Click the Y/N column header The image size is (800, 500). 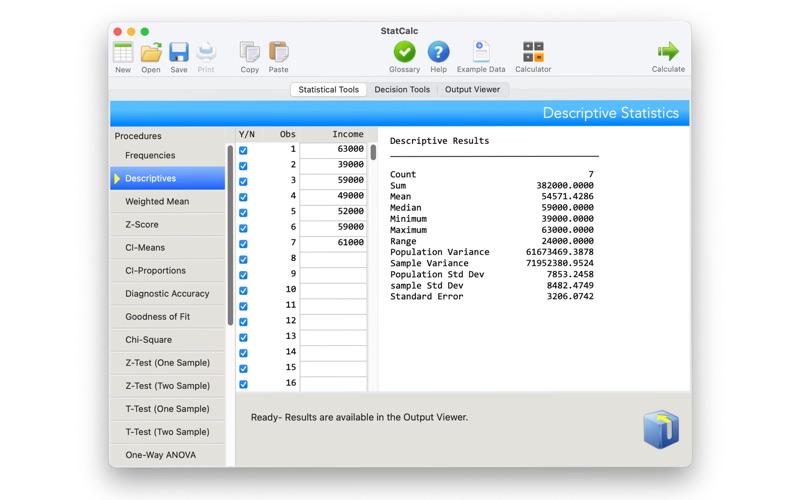(x=246, y=134)
